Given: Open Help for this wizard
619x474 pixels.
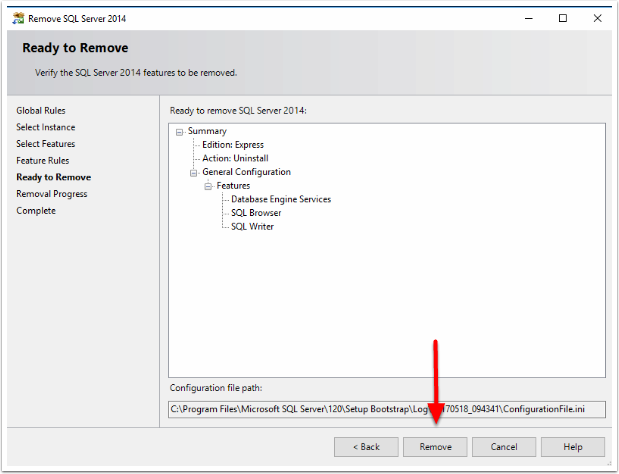Looking at the screenshot, I should tap(572, 447).
